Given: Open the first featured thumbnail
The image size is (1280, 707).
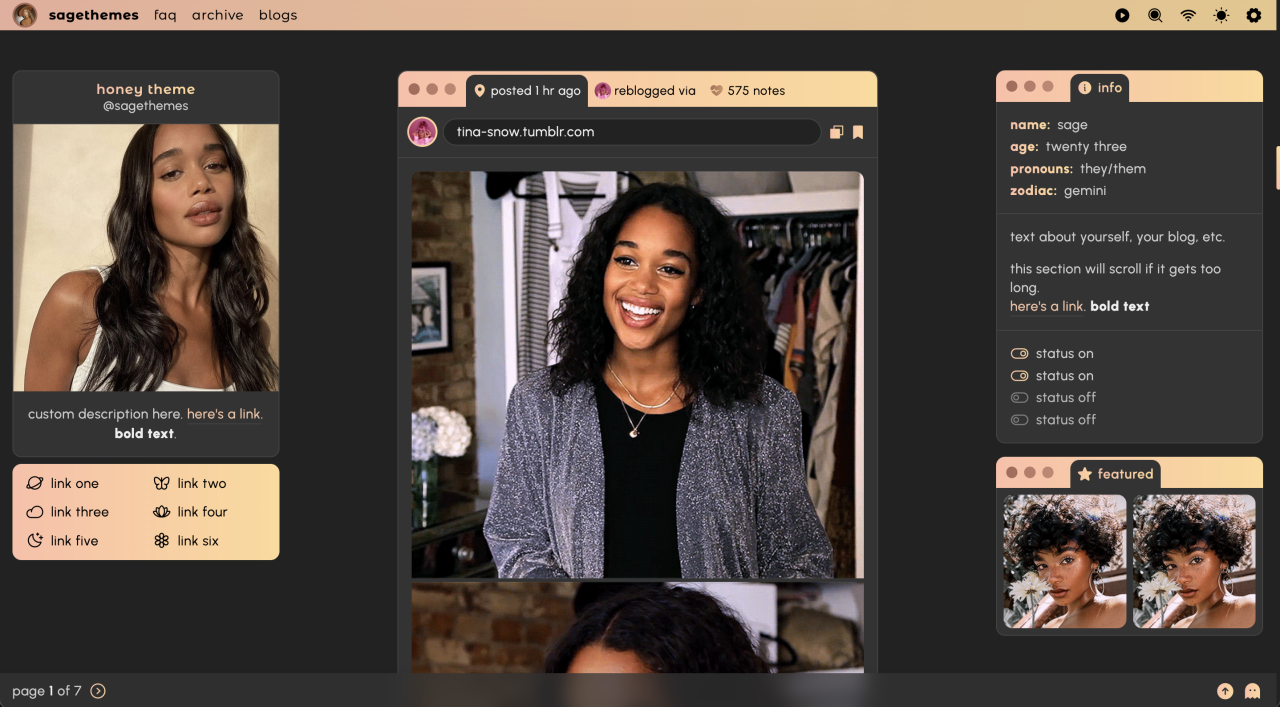Looking at the screenshot, I should click(1064, 561).
